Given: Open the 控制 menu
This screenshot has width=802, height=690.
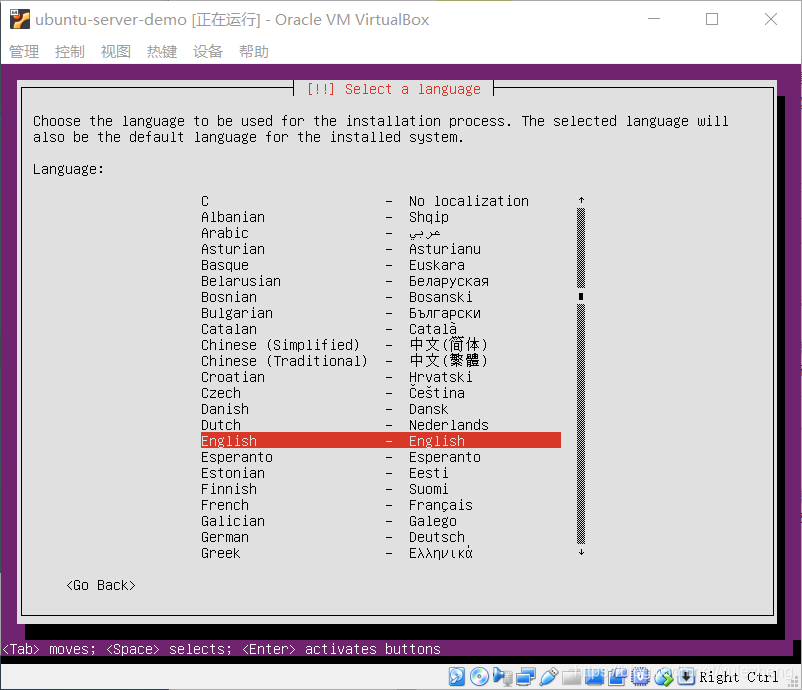Looking at the screenshot, I should coord(70,52).
